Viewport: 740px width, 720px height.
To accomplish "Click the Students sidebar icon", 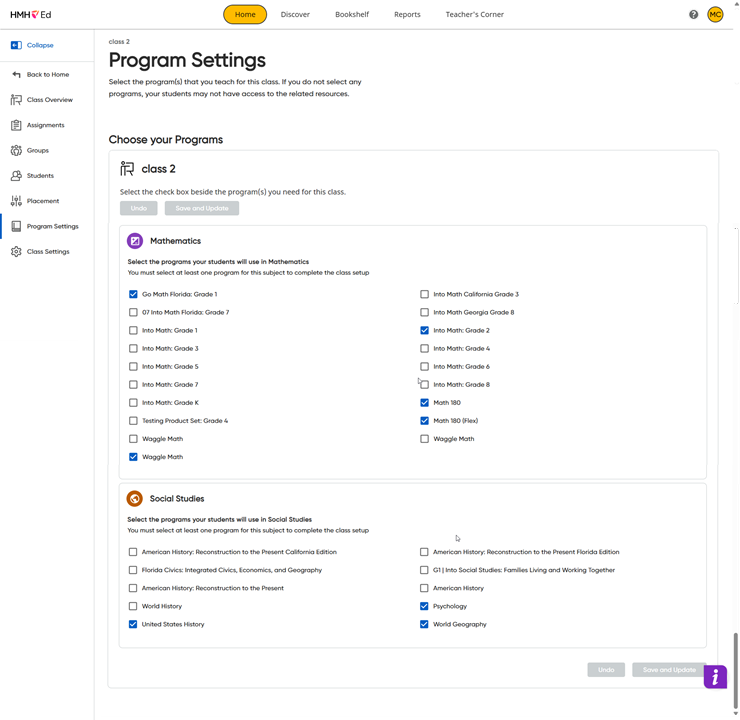I will point(16,176).
